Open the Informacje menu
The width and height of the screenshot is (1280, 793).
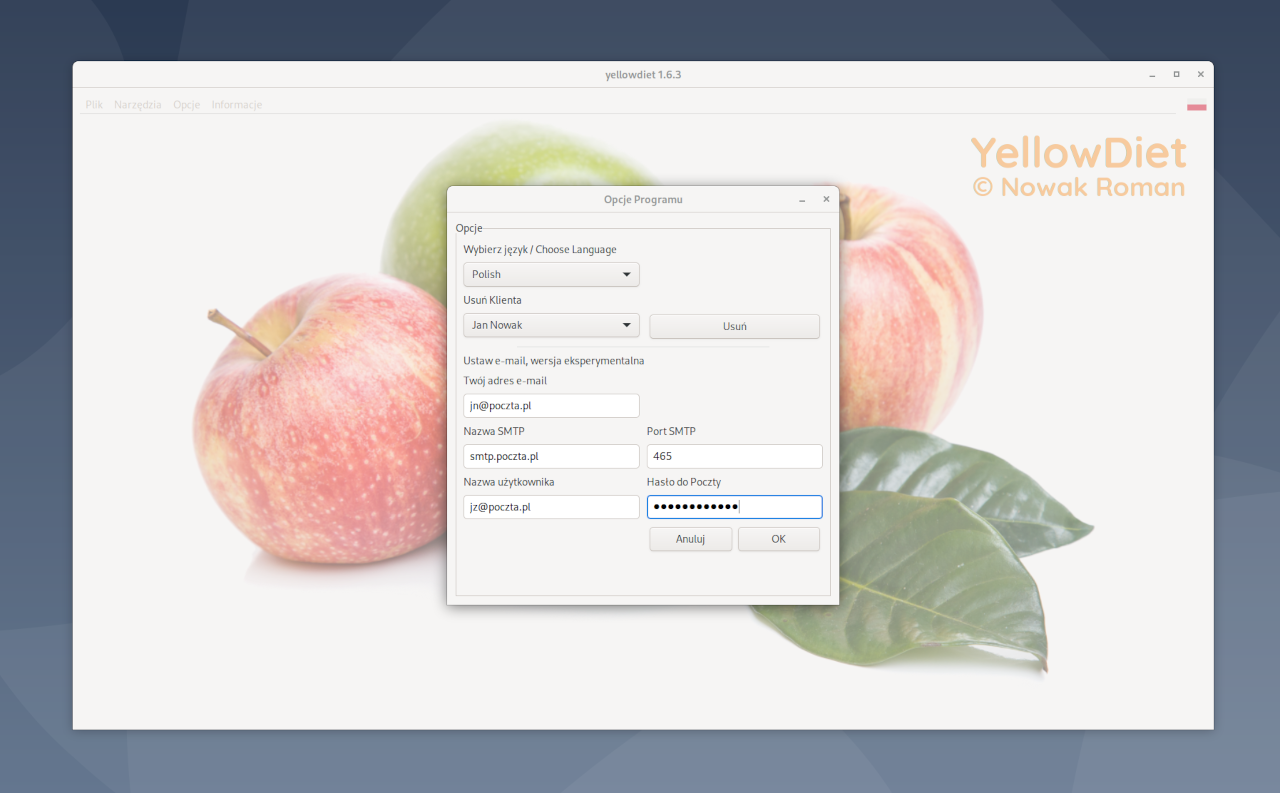point(236,104)
